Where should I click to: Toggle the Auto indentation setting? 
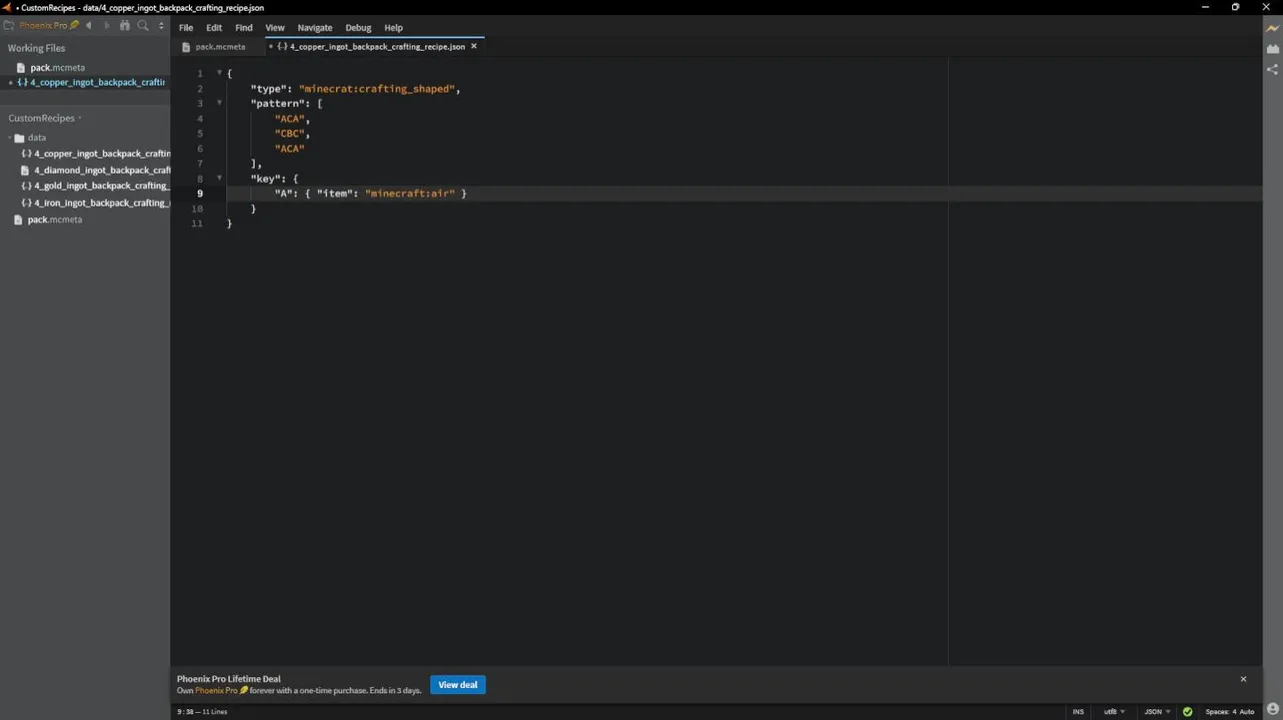(1247, 712)
